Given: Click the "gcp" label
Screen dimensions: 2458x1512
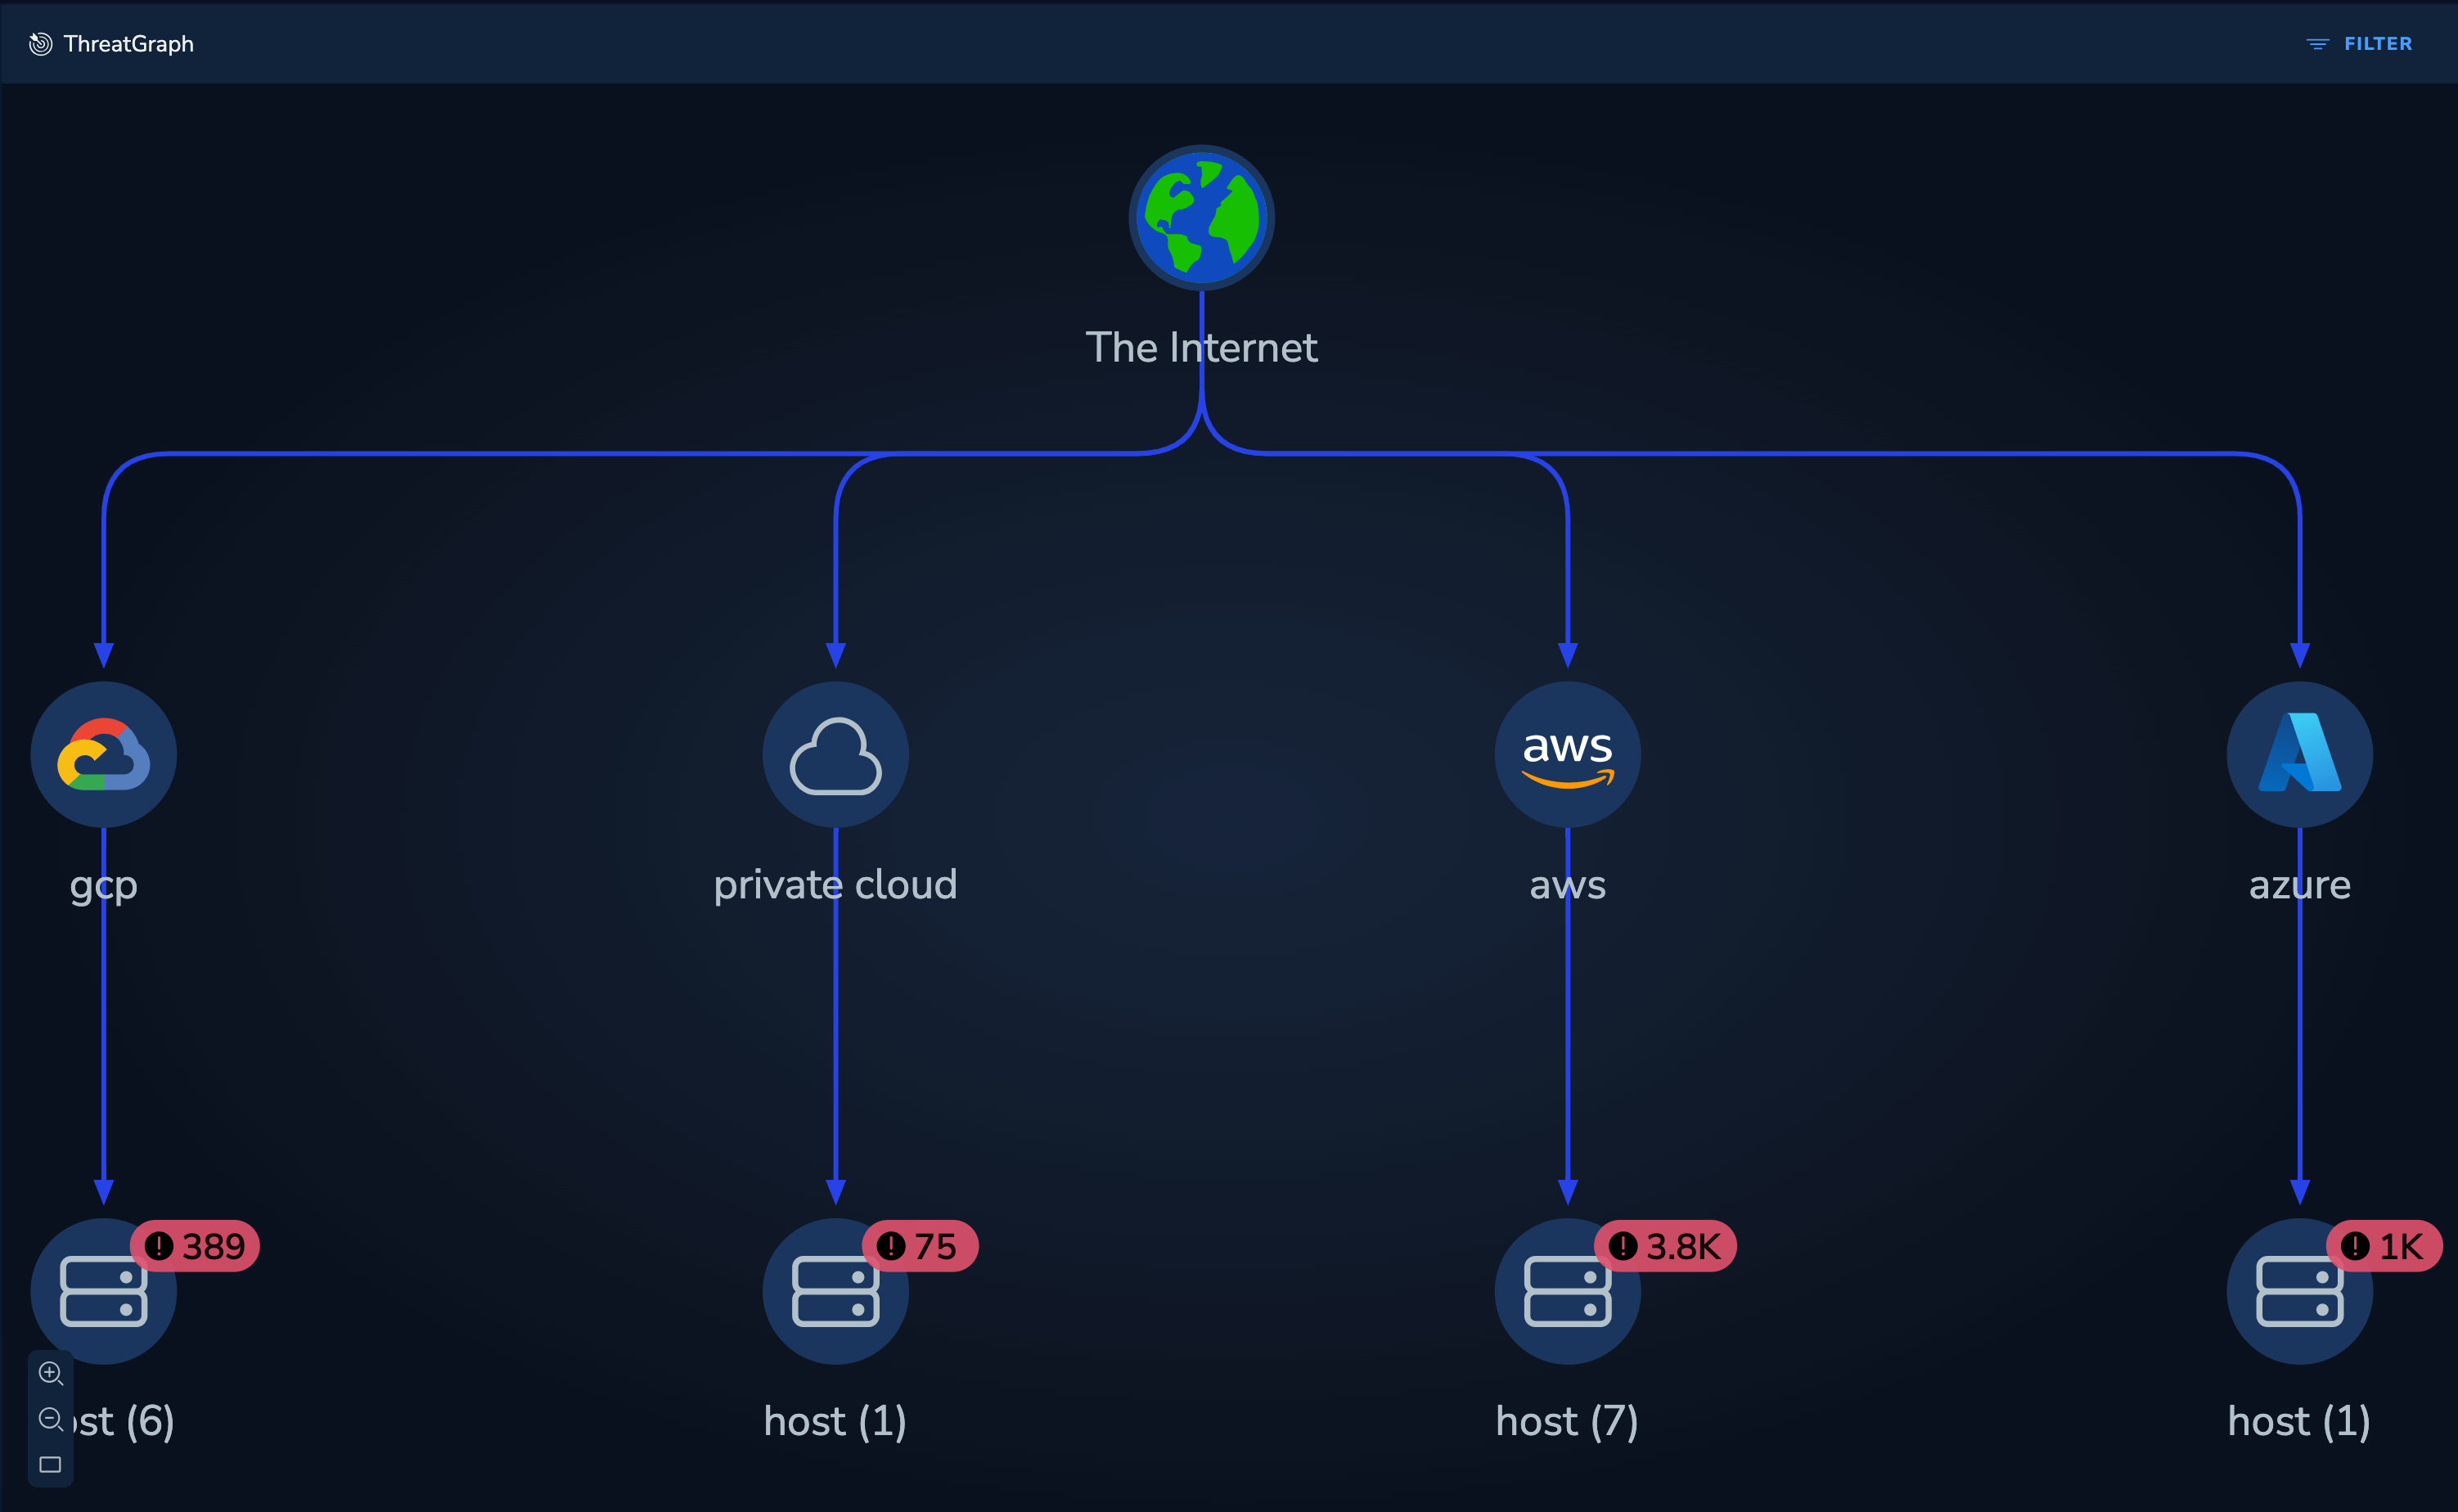Looking at the screenshot, I should 104,888.
